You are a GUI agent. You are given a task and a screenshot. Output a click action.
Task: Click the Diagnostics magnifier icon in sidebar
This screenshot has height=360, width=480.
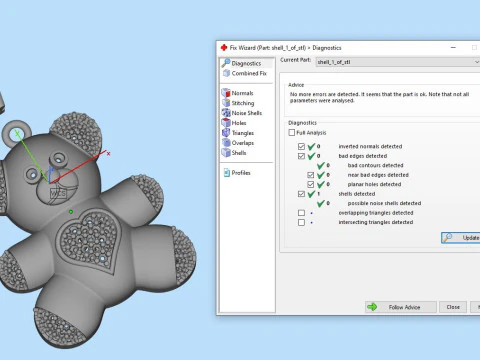226,63
